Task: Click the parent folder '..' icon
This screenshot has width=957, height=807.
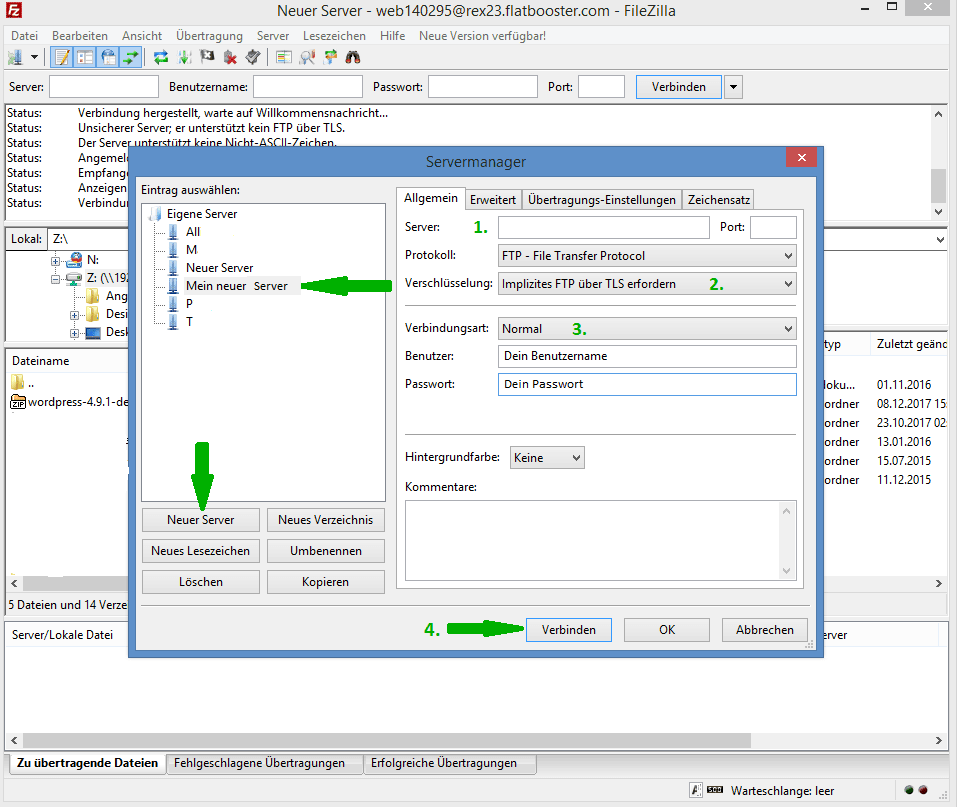Action: pos(17,383)
